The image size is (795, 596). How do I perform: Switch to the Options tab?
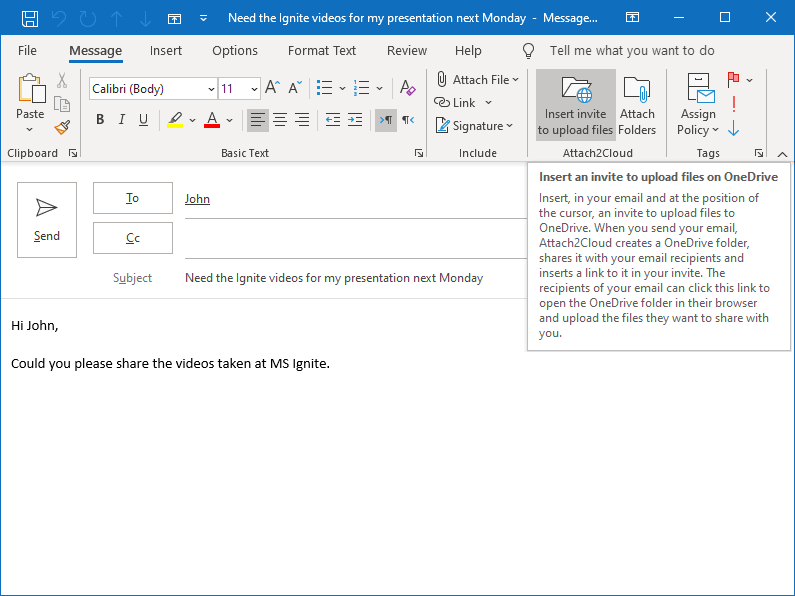tap(235, 51)
